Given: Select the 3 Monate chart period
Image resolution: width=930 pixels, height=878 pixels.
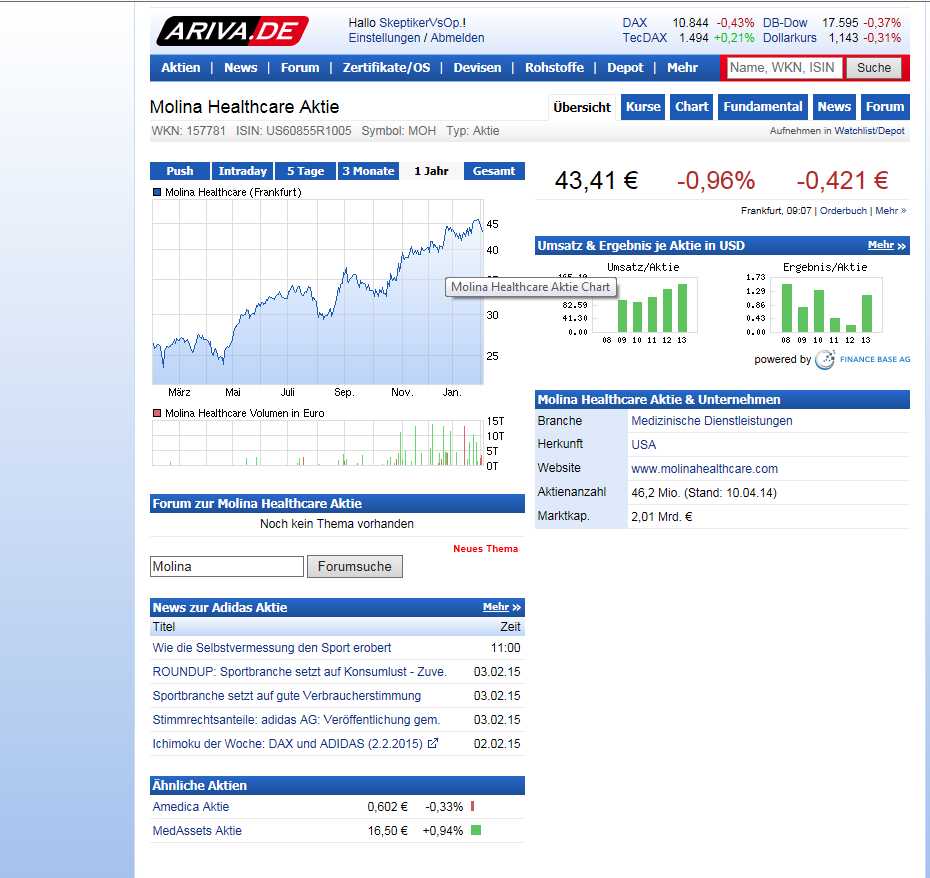Looking at the screenshot, I should pyautogui.click(x=368, y=171).
